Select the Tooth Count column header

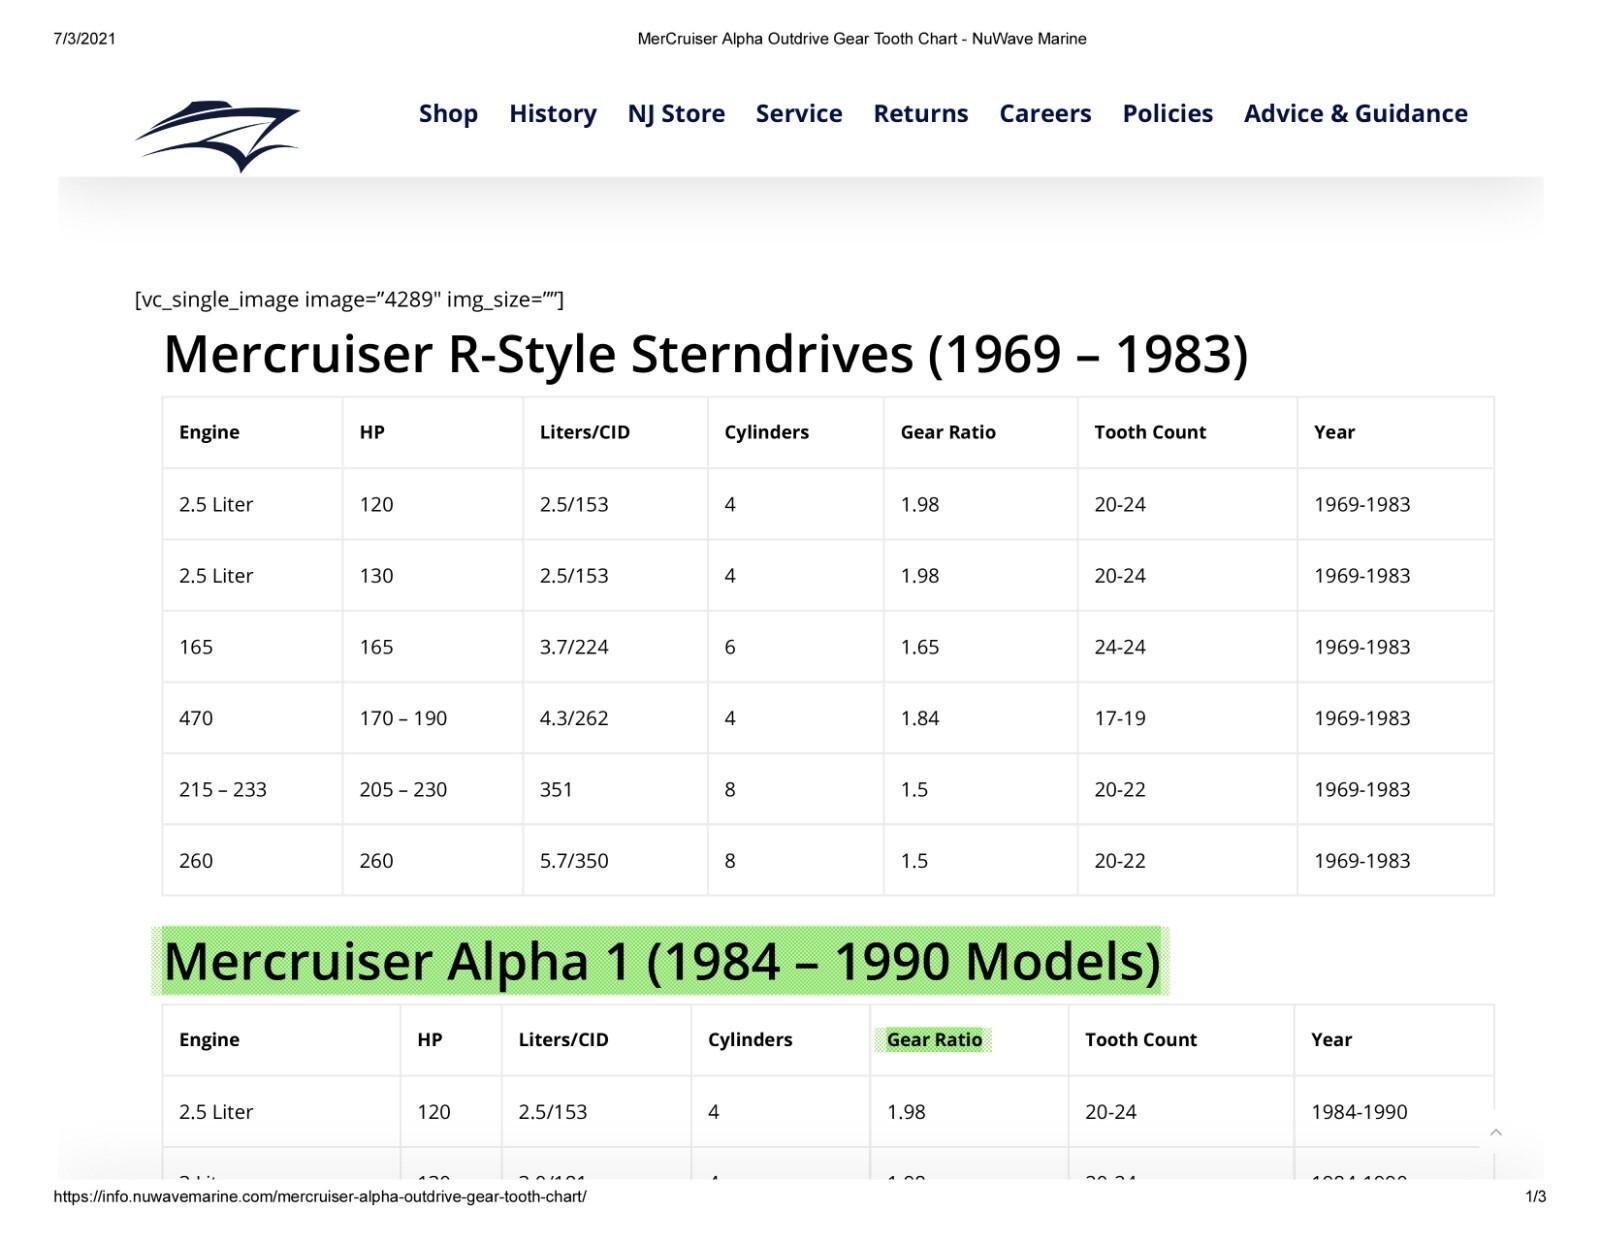coord(1150,432)
